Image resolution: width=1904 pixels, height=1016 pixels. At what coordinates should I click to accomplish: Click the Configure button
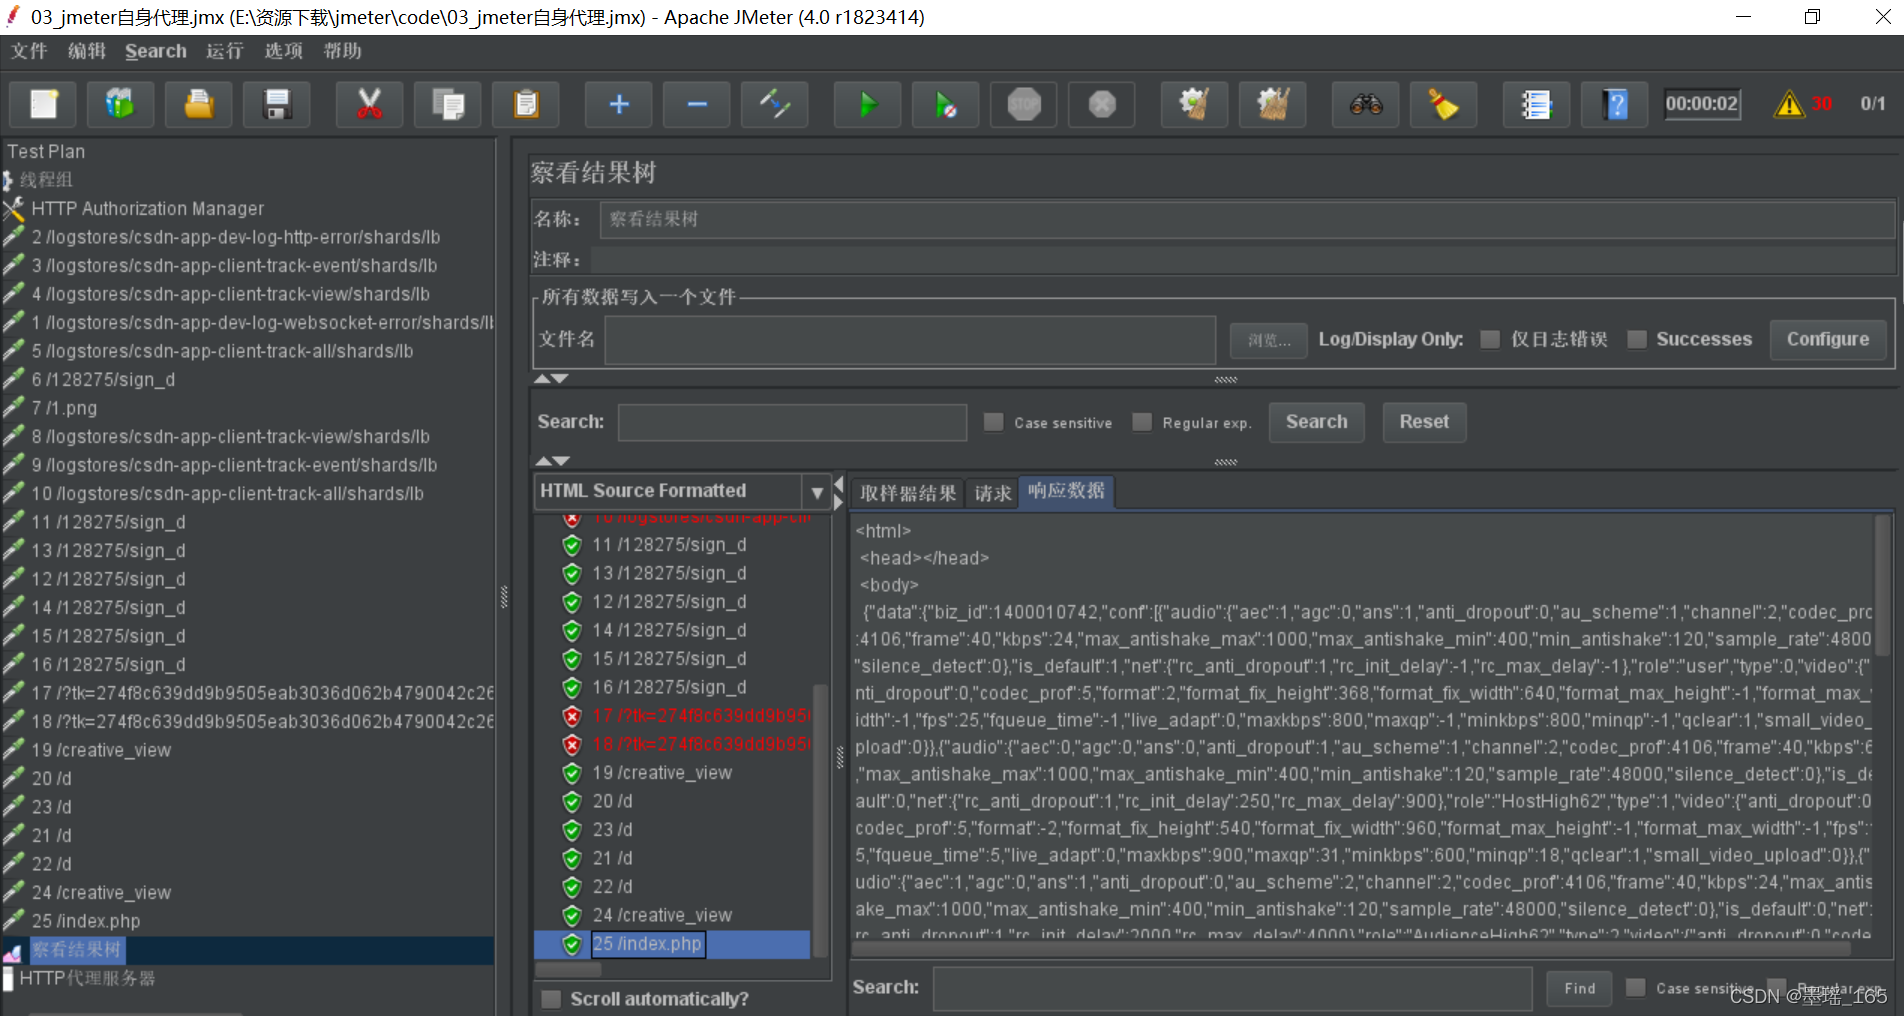tap(1827, 339)
